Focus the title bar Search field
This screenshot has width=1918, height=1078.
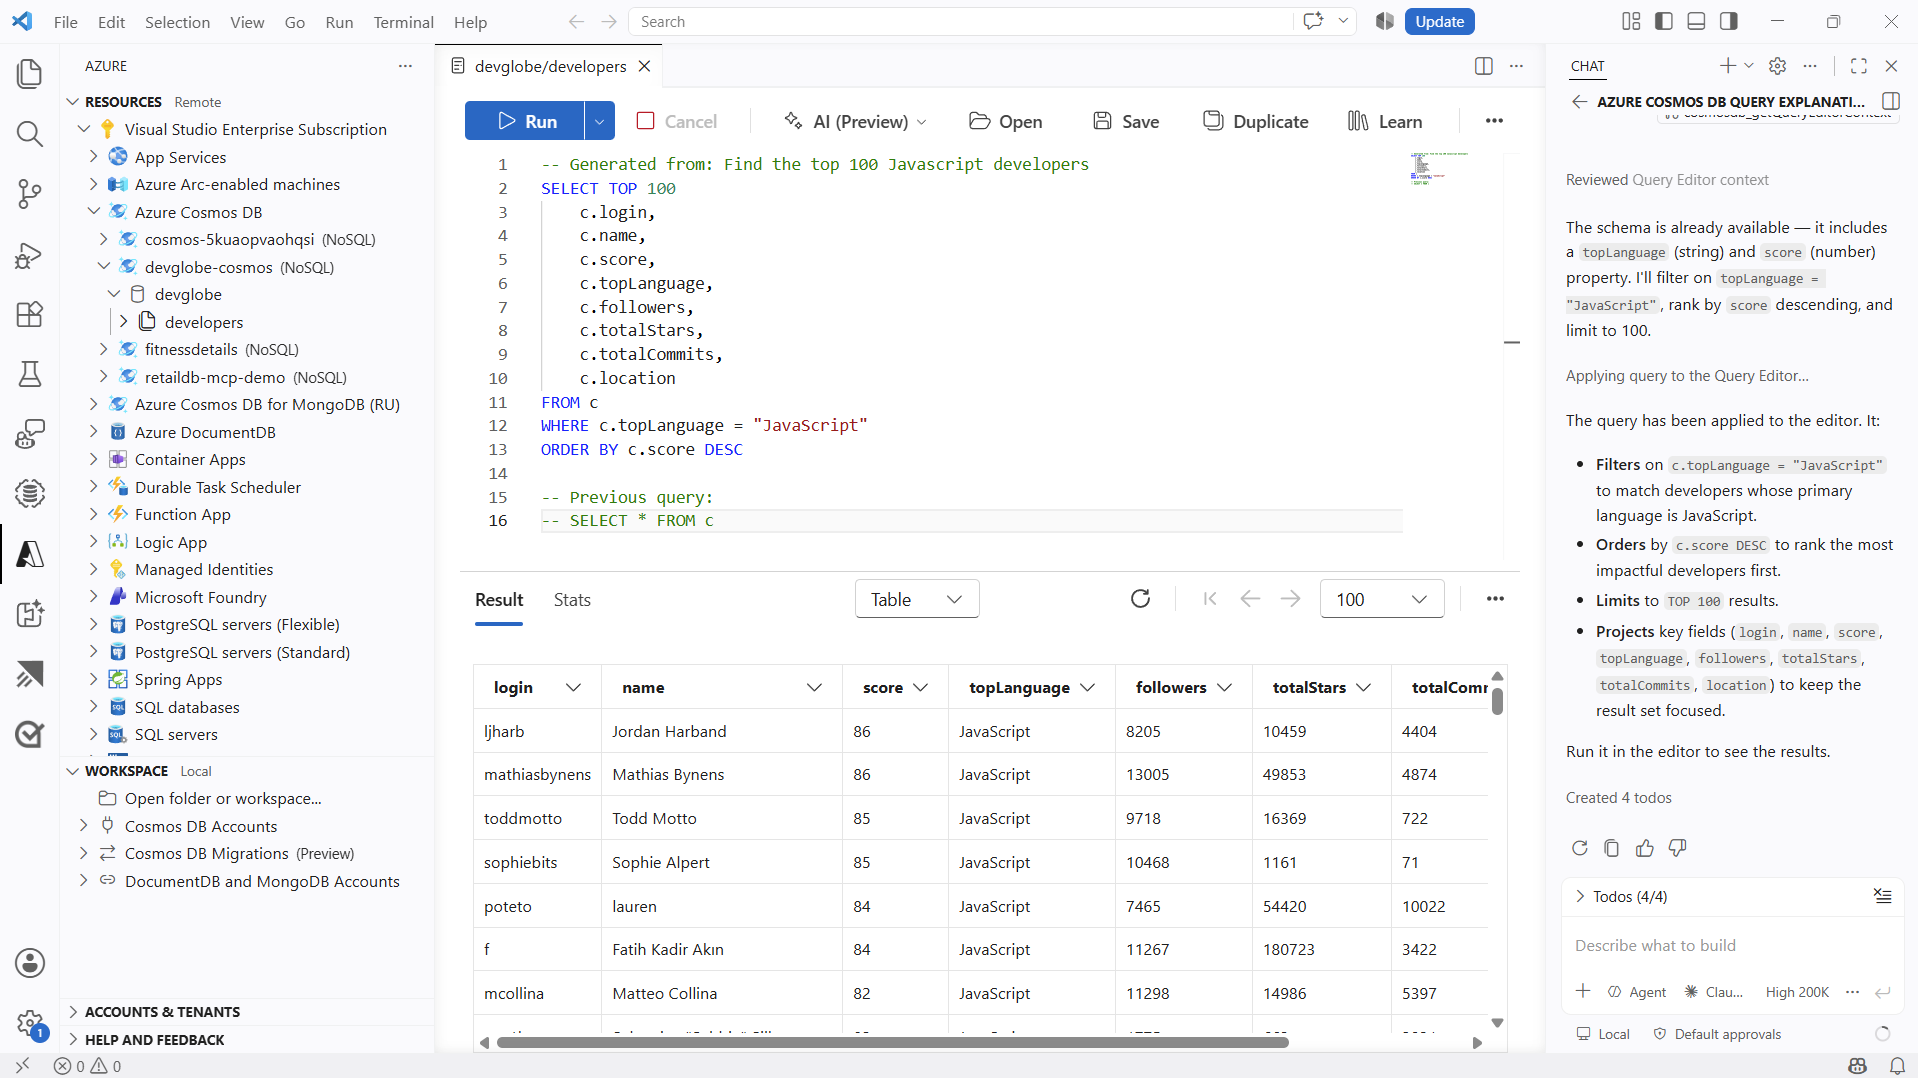pos(960,21)
